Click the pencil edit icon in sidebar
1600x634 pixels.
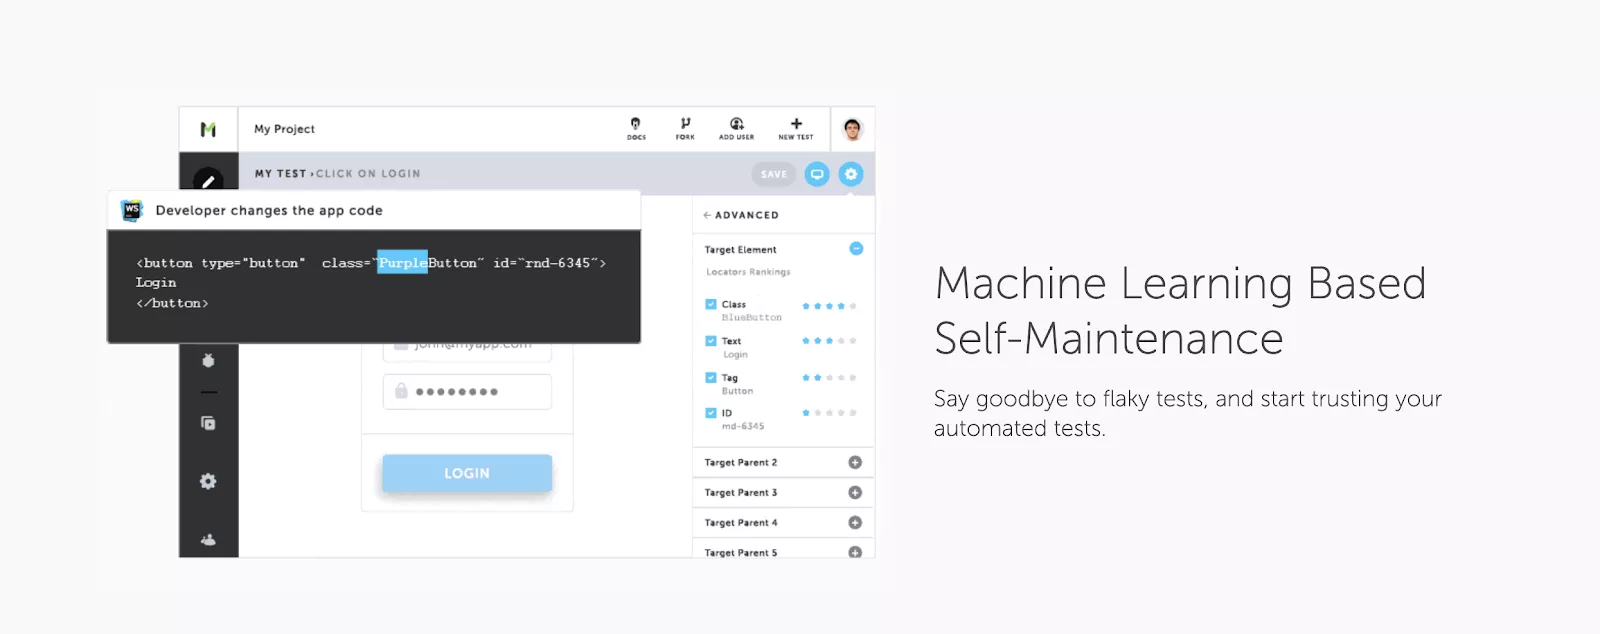208,180
